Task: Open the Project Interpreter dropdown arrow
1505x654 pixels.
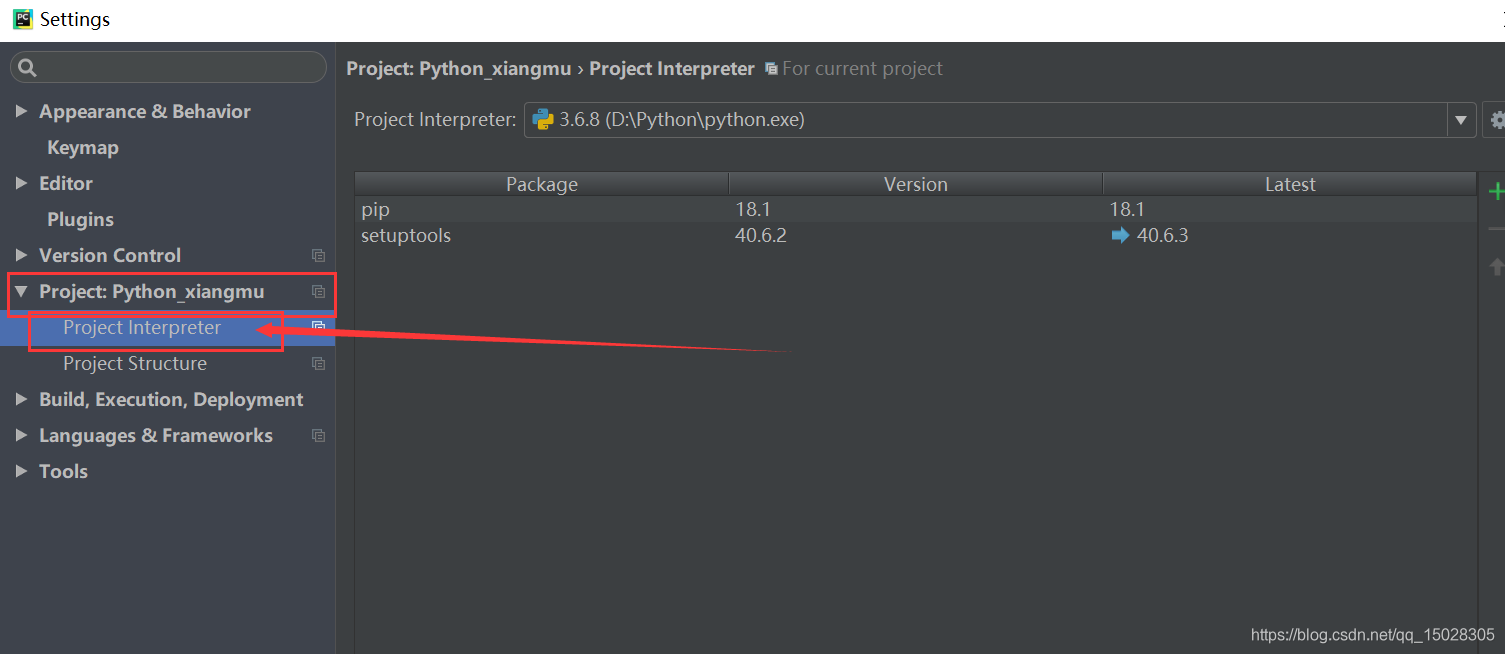Action: coord(1461,120)
